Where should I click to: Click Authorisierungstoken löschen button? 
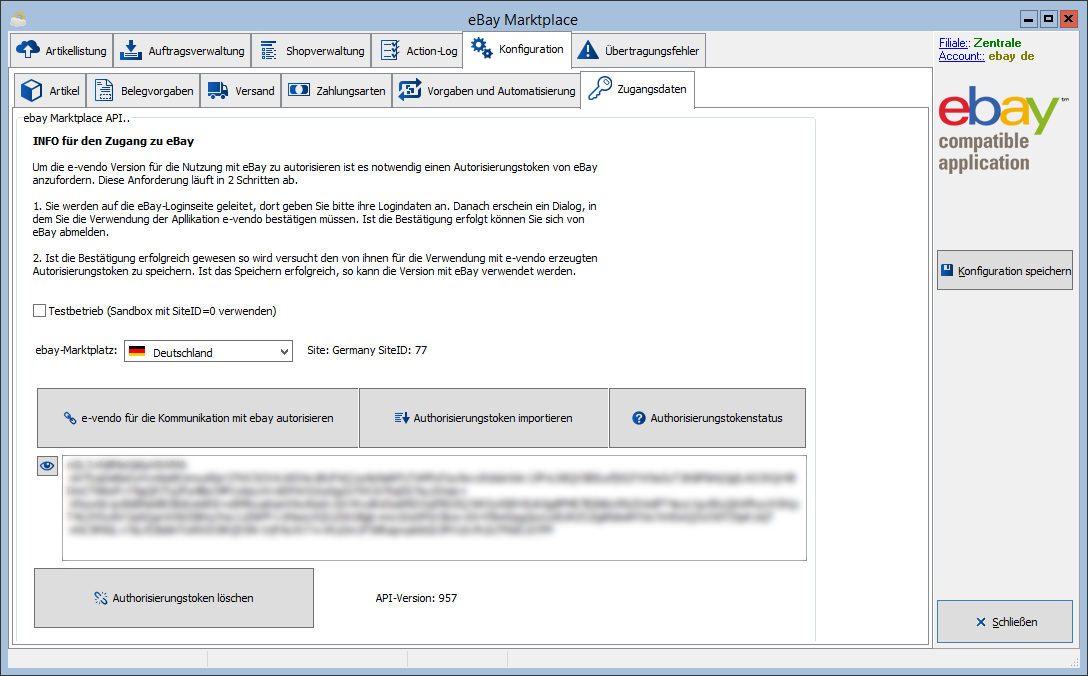(174, 598)
